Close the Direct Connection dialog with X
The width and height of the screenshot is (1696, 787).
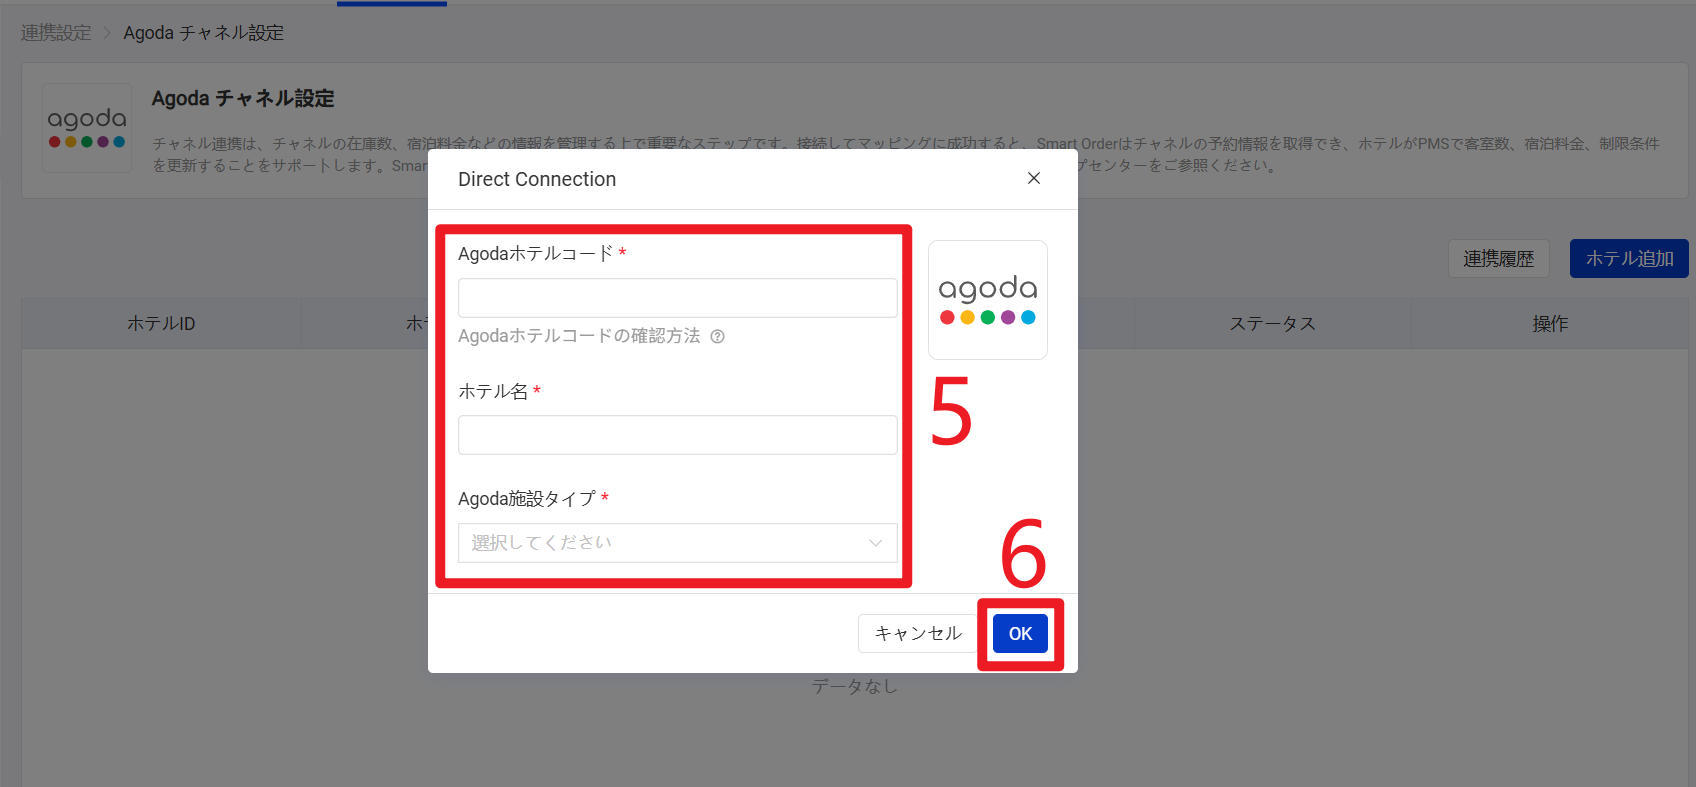click(1034, 178)
